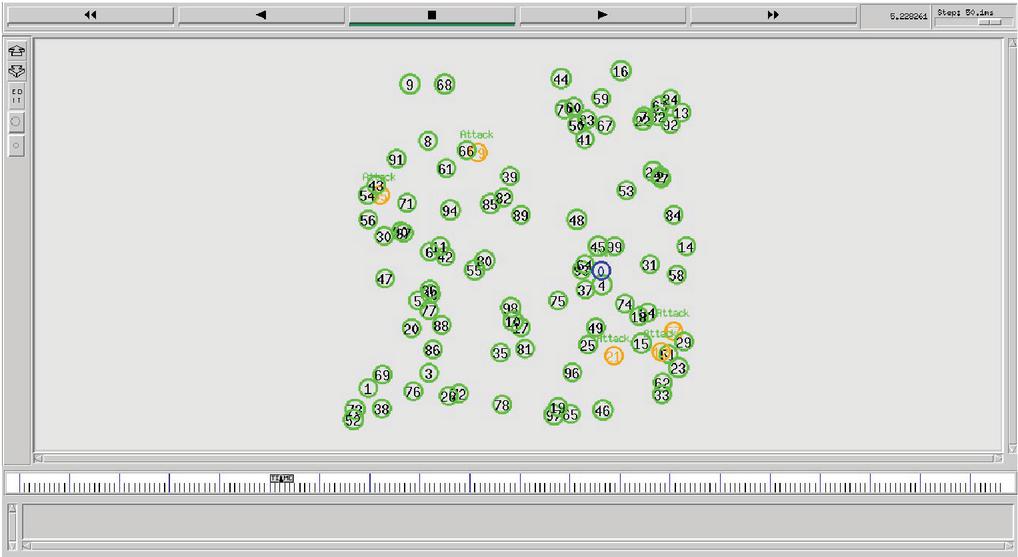Select green node 78
The width and height of the screenshot is (1018, 557).
502,405
